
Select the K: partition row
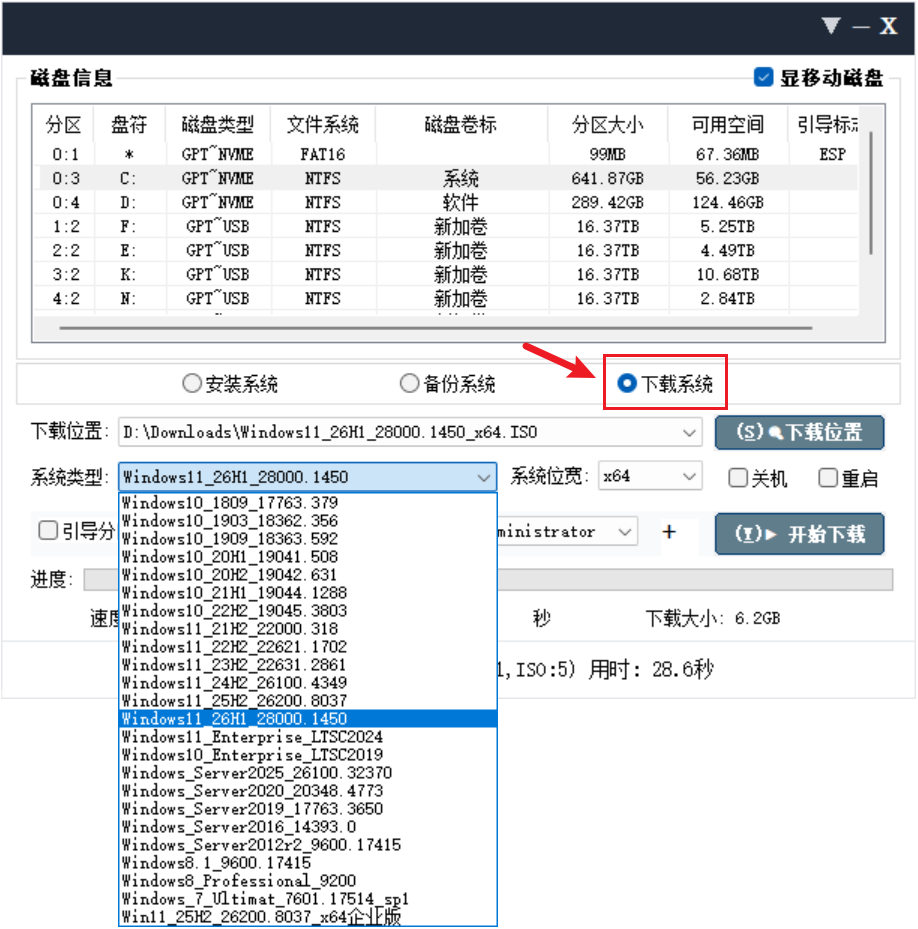coord(446,274)
